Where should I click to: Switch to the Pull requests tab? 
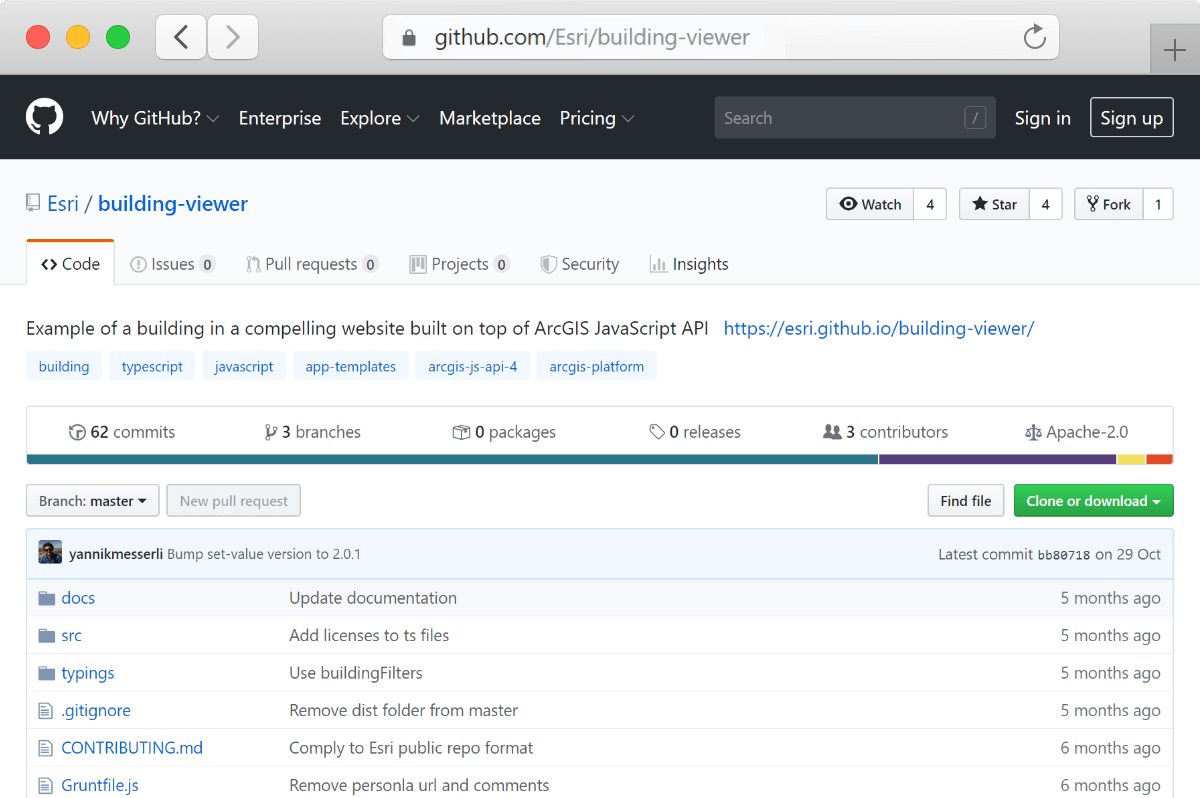[x=312, y=264]
